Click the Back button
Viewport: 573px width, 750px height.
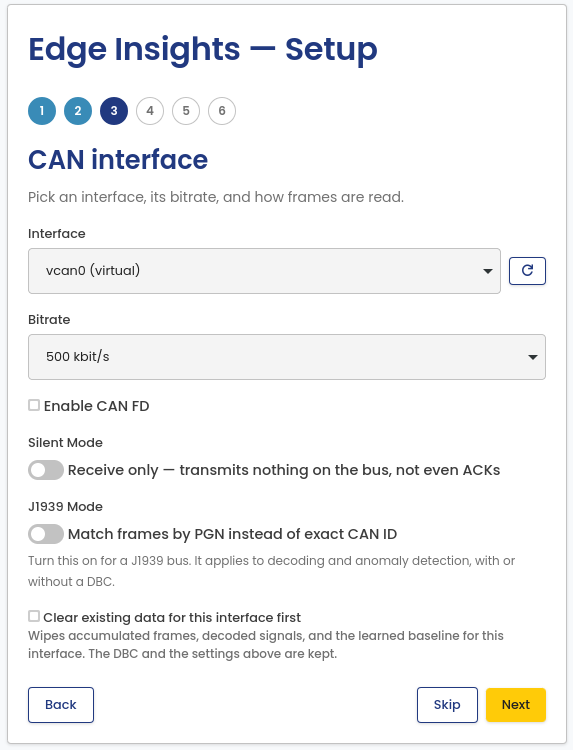point(61,705)
